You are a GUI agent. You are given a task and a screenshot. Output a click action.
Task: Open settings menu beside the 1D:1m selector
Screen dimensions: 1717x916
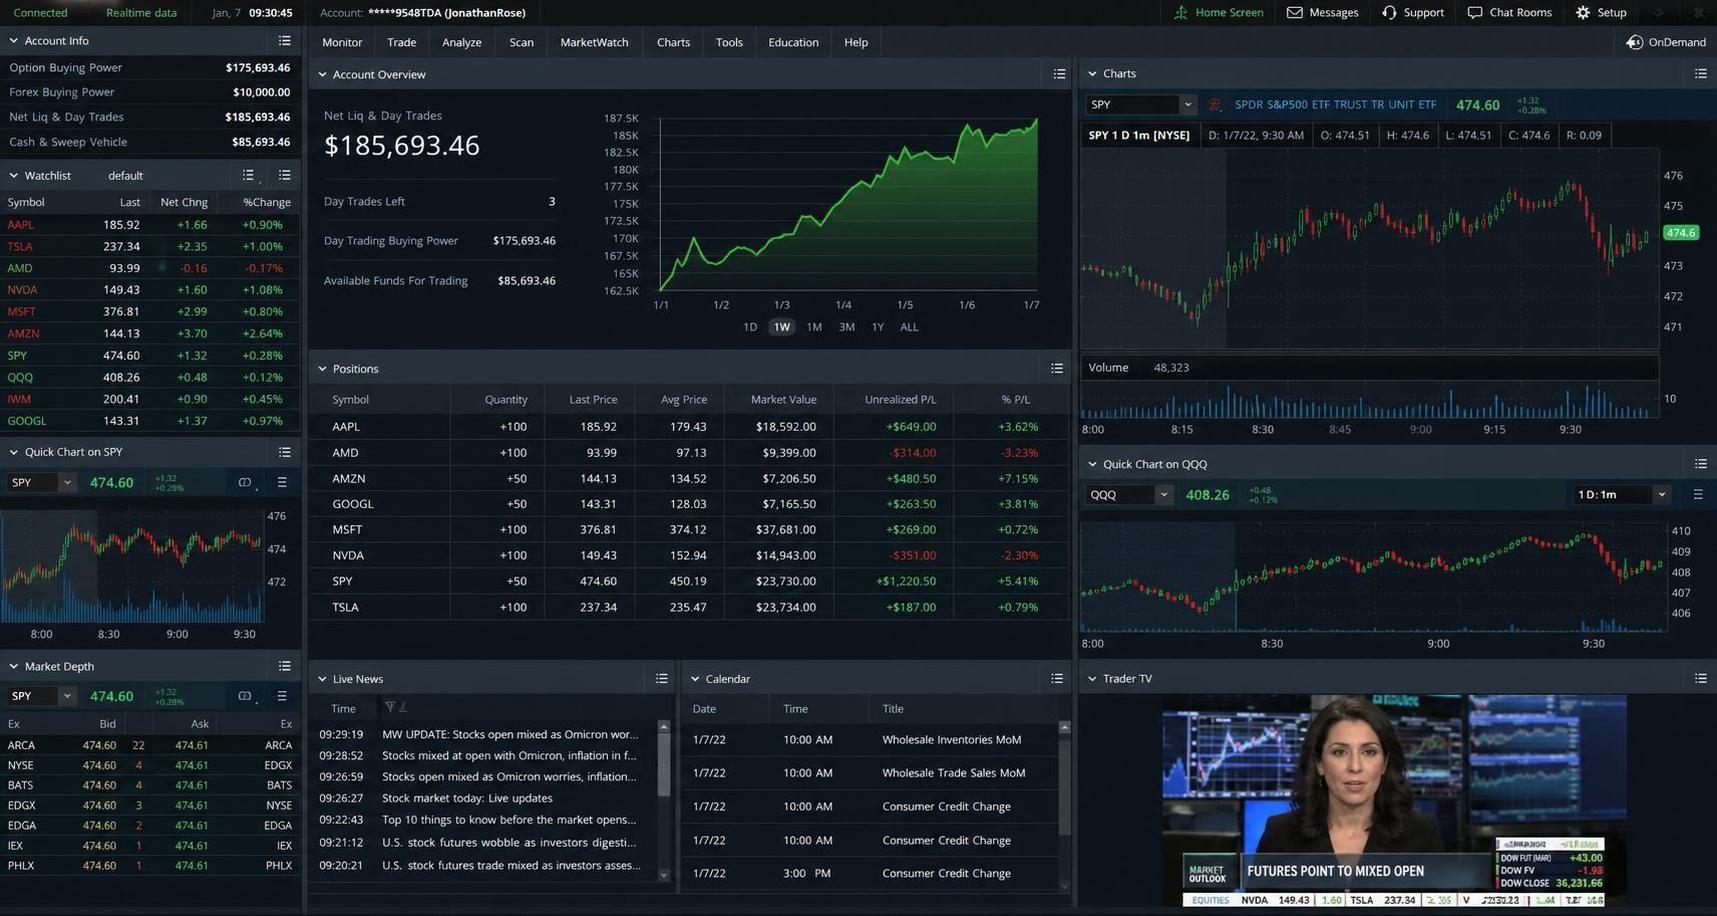pyautogui.click(x=1698, y=495)
